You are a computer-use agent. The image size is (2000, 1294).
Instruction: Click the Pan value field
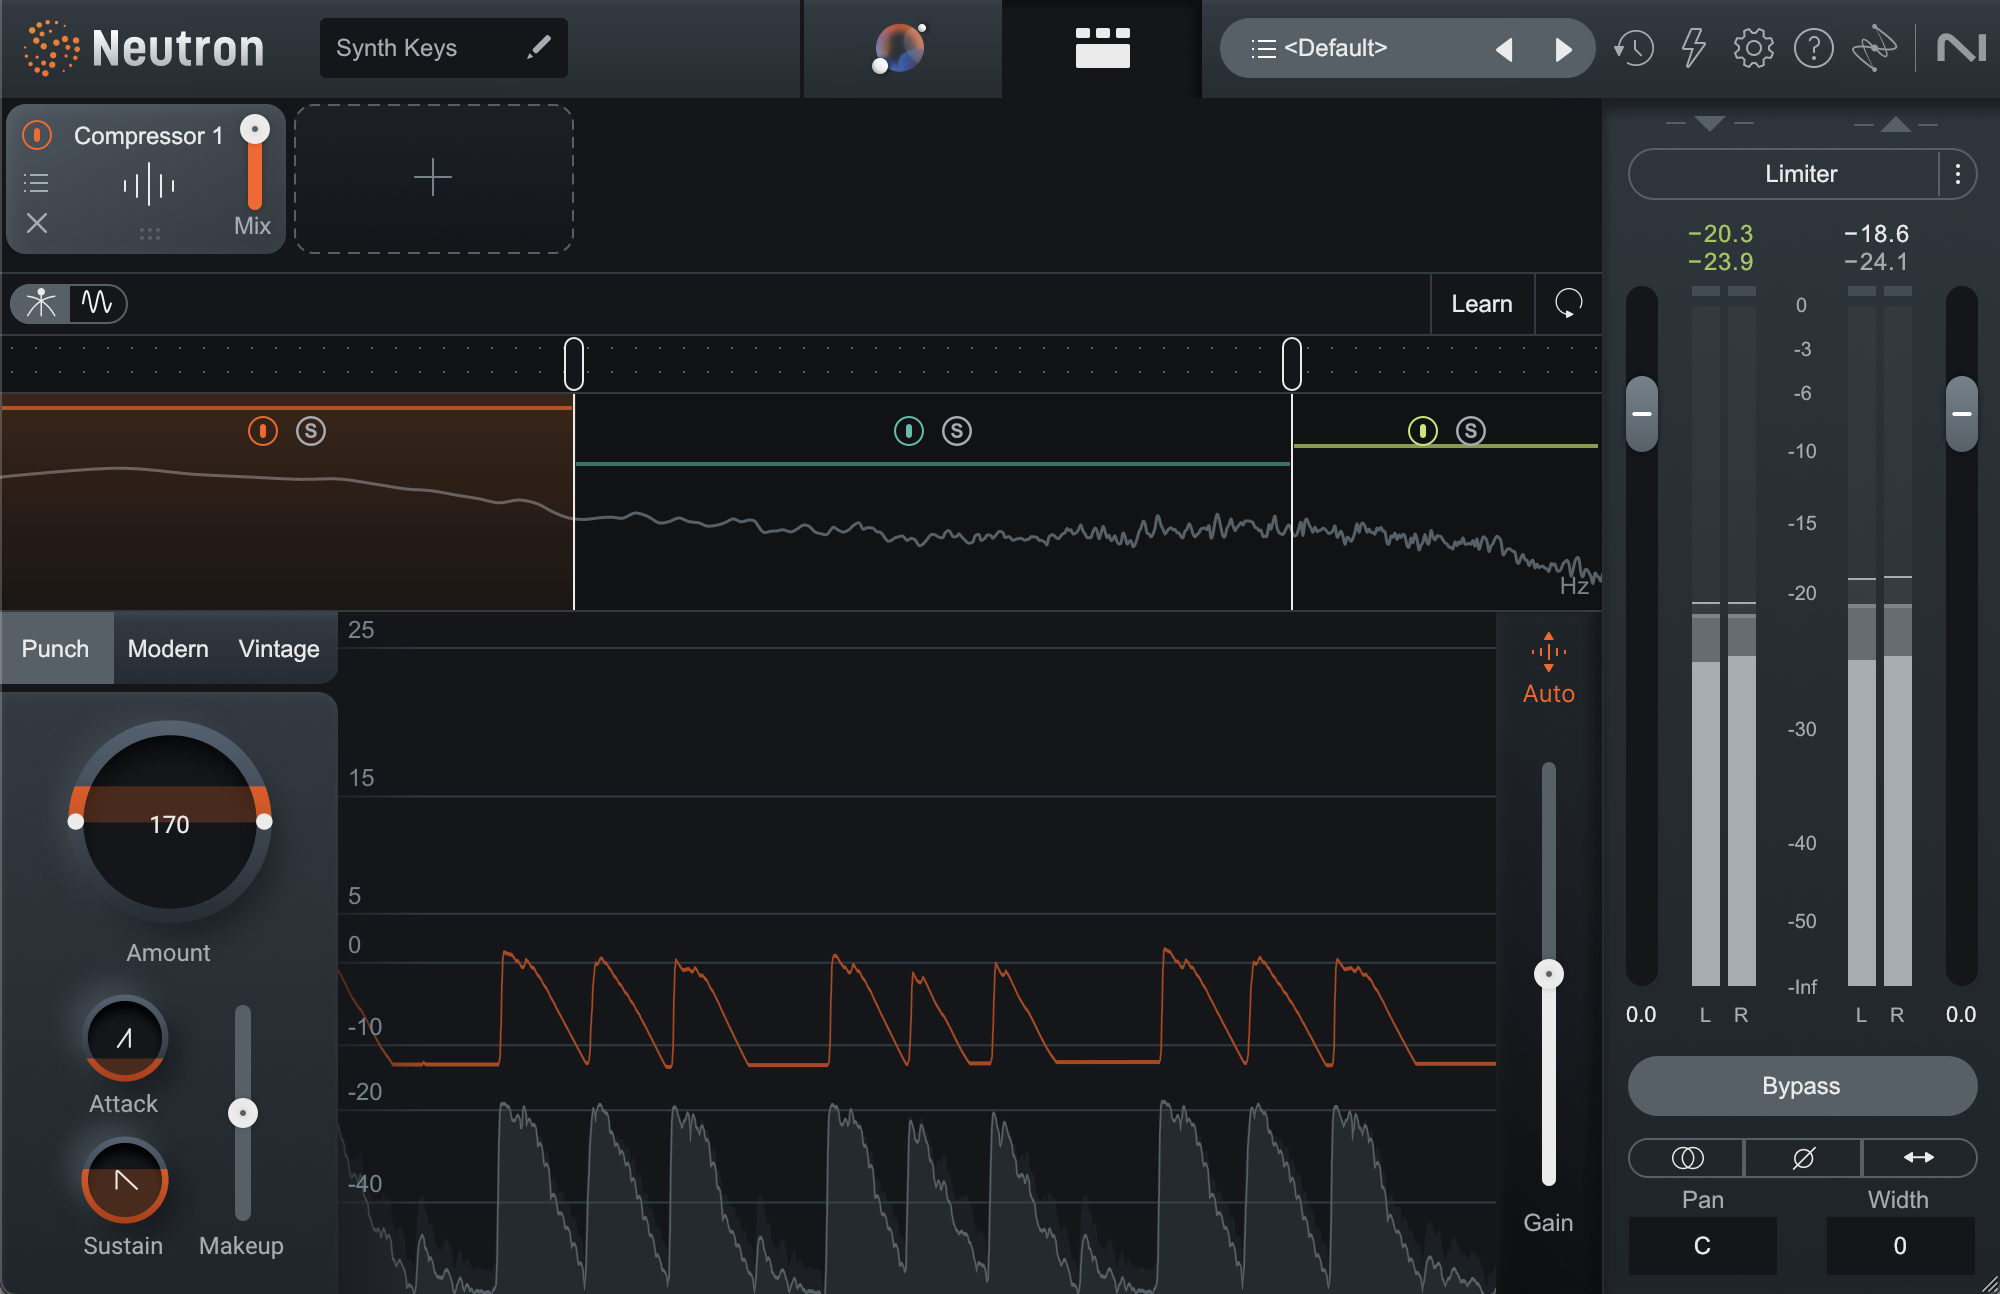tap(1702, 1246)
